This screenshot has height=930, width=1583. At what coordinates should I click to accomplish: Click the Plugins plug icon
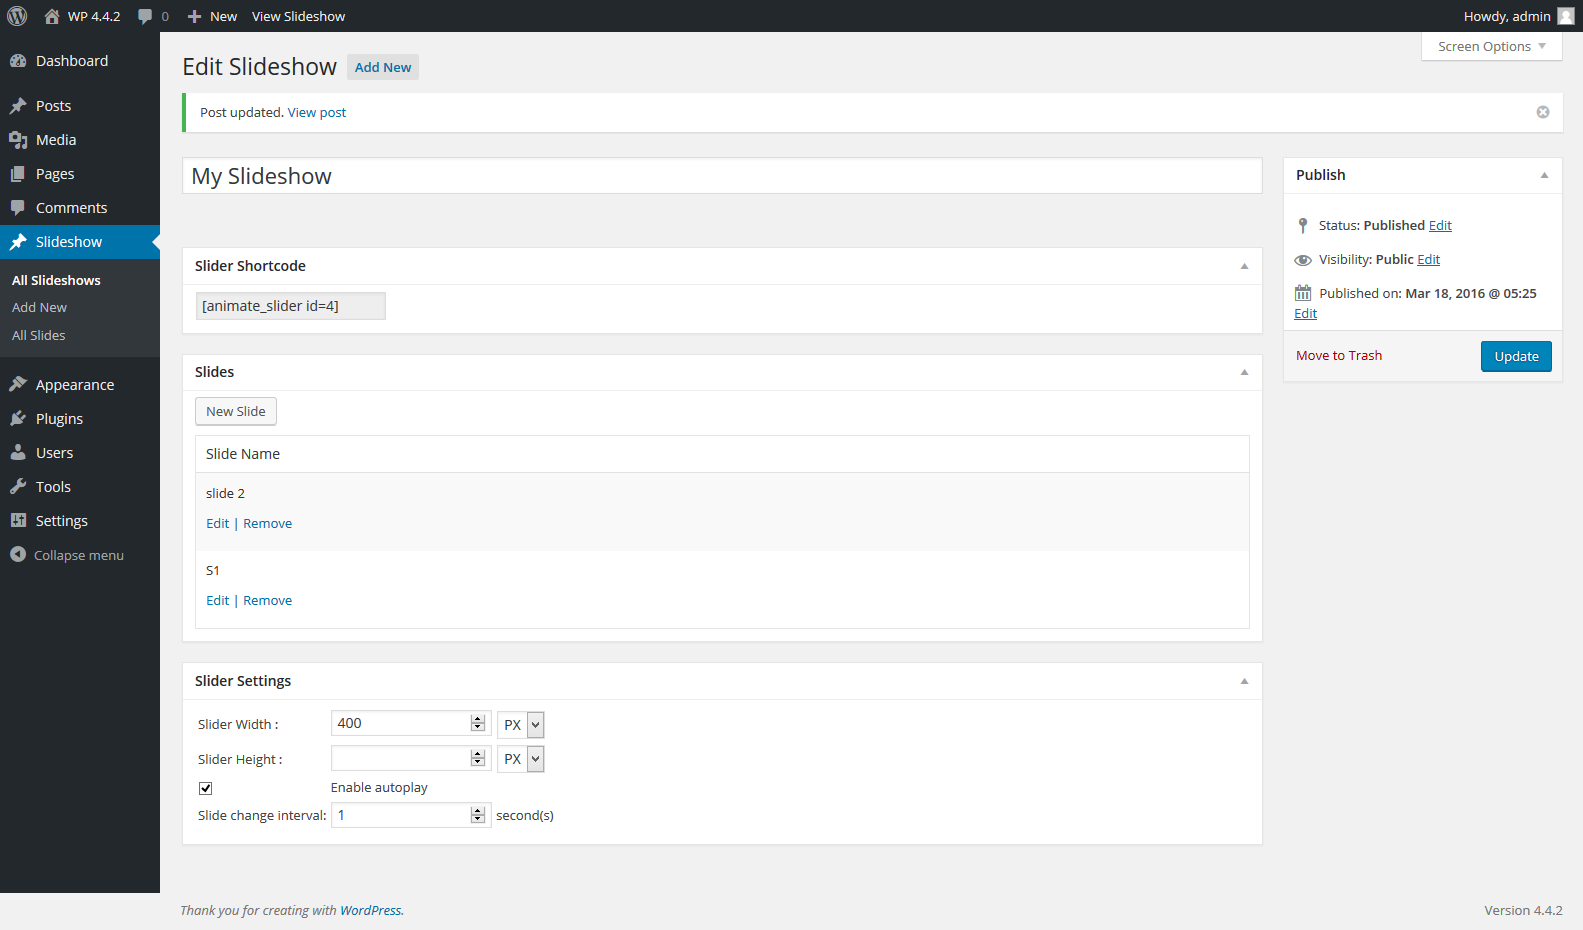[18, 419]
